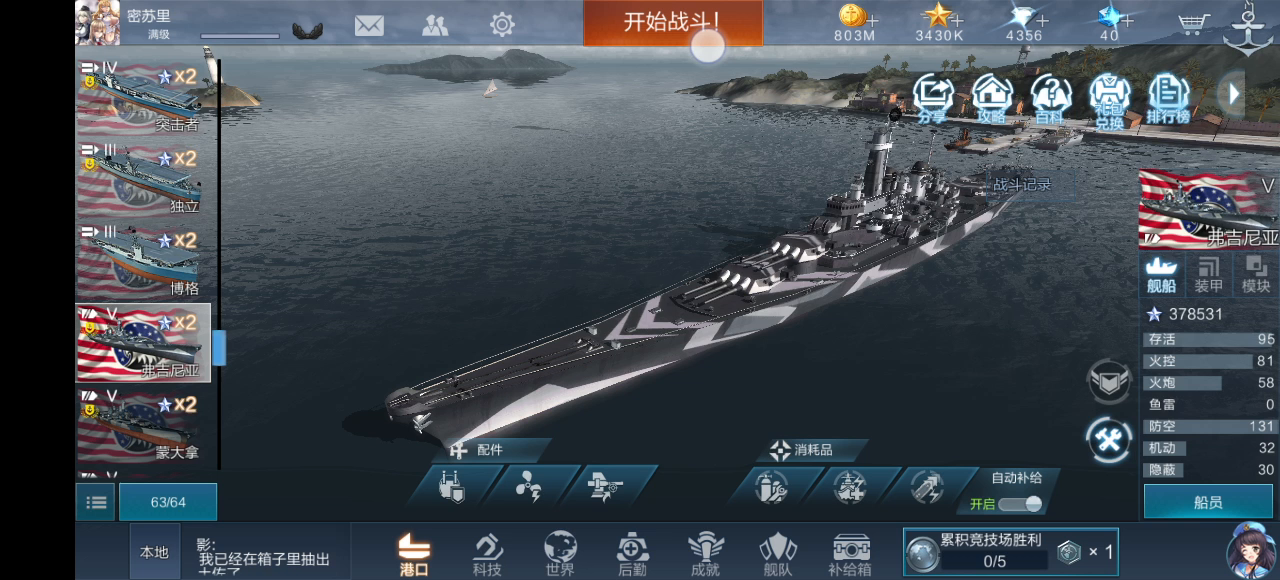Toggle the 自动补给 auto-supply switch
1280x580 pixels.
[1019, 504]
